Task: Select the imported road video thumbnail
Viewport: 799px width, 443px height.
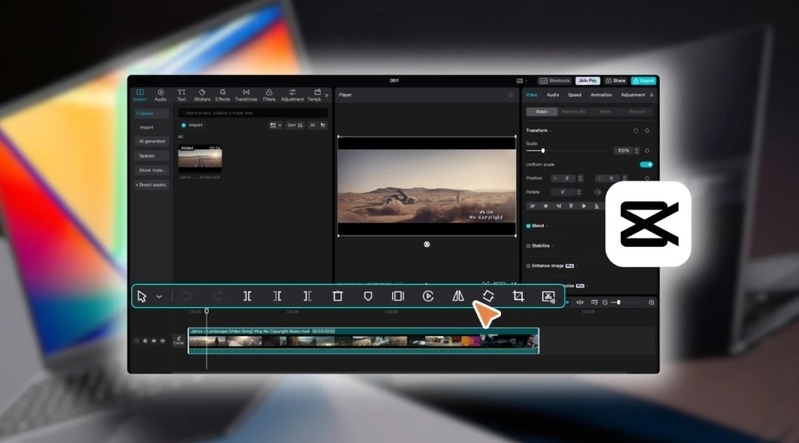Action: coord(200,158)
